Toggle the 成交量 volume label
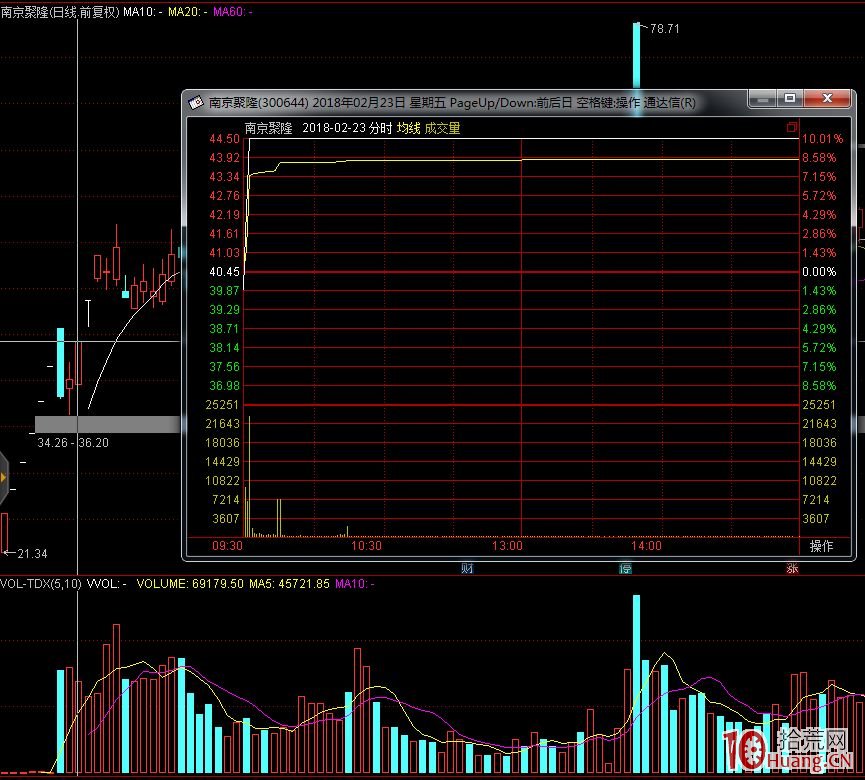This screenshot has height=780, width=865. click(x=442, y=129)
